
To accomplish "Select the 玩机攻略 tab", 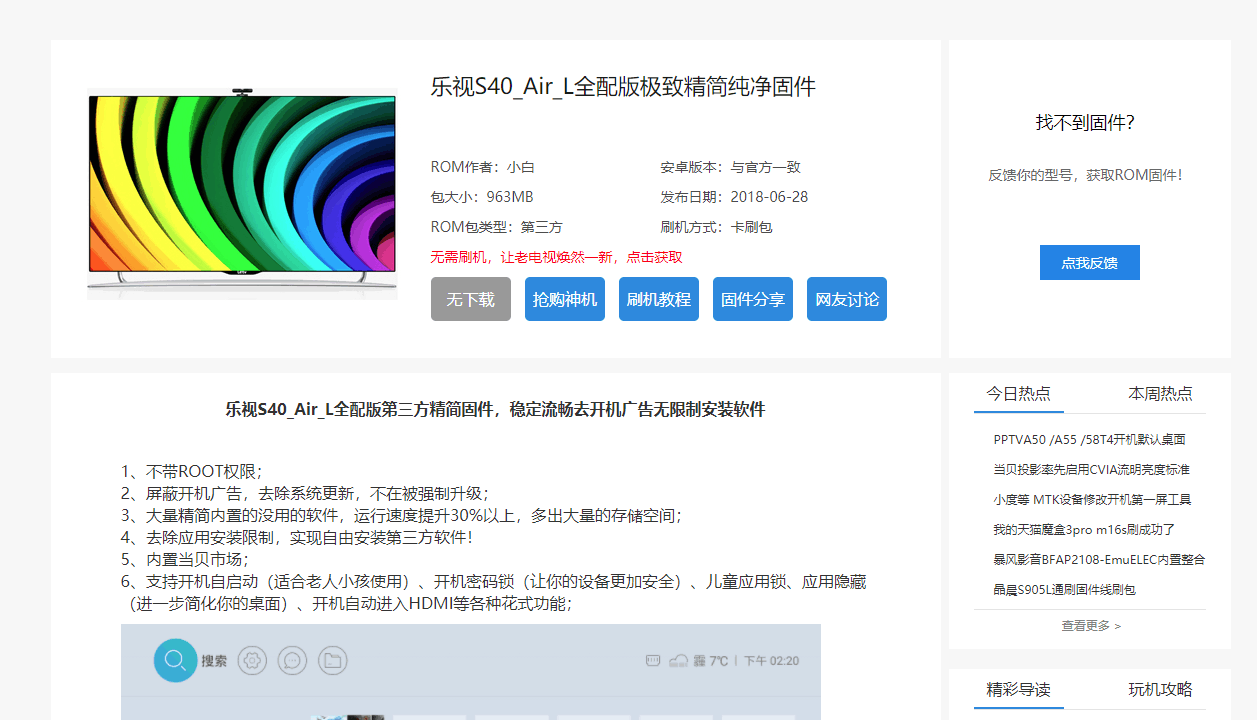I will click(x=1160, y=689).
